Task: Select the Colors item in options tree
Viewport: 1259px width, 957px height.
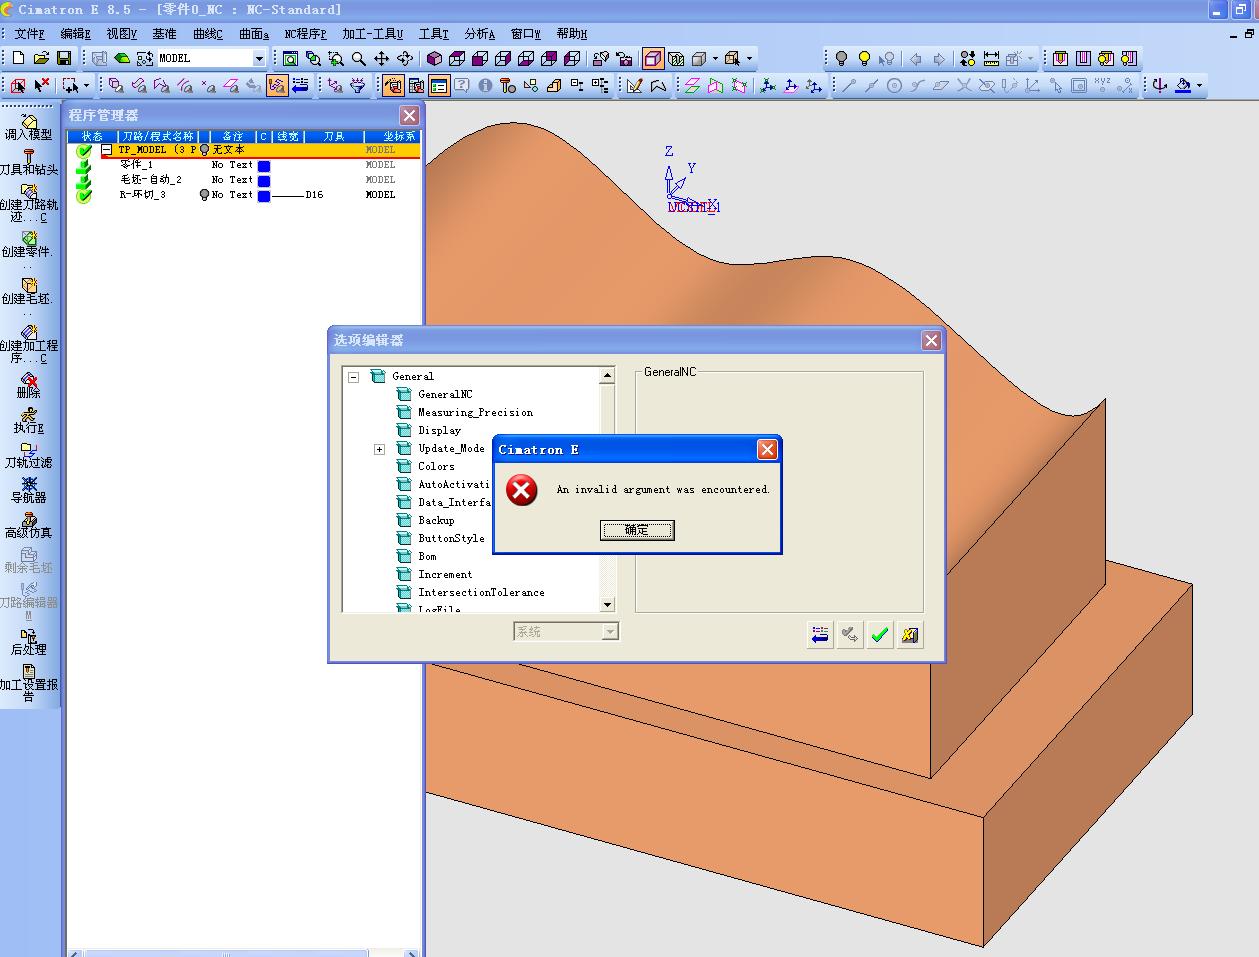Action: (436, 466)
